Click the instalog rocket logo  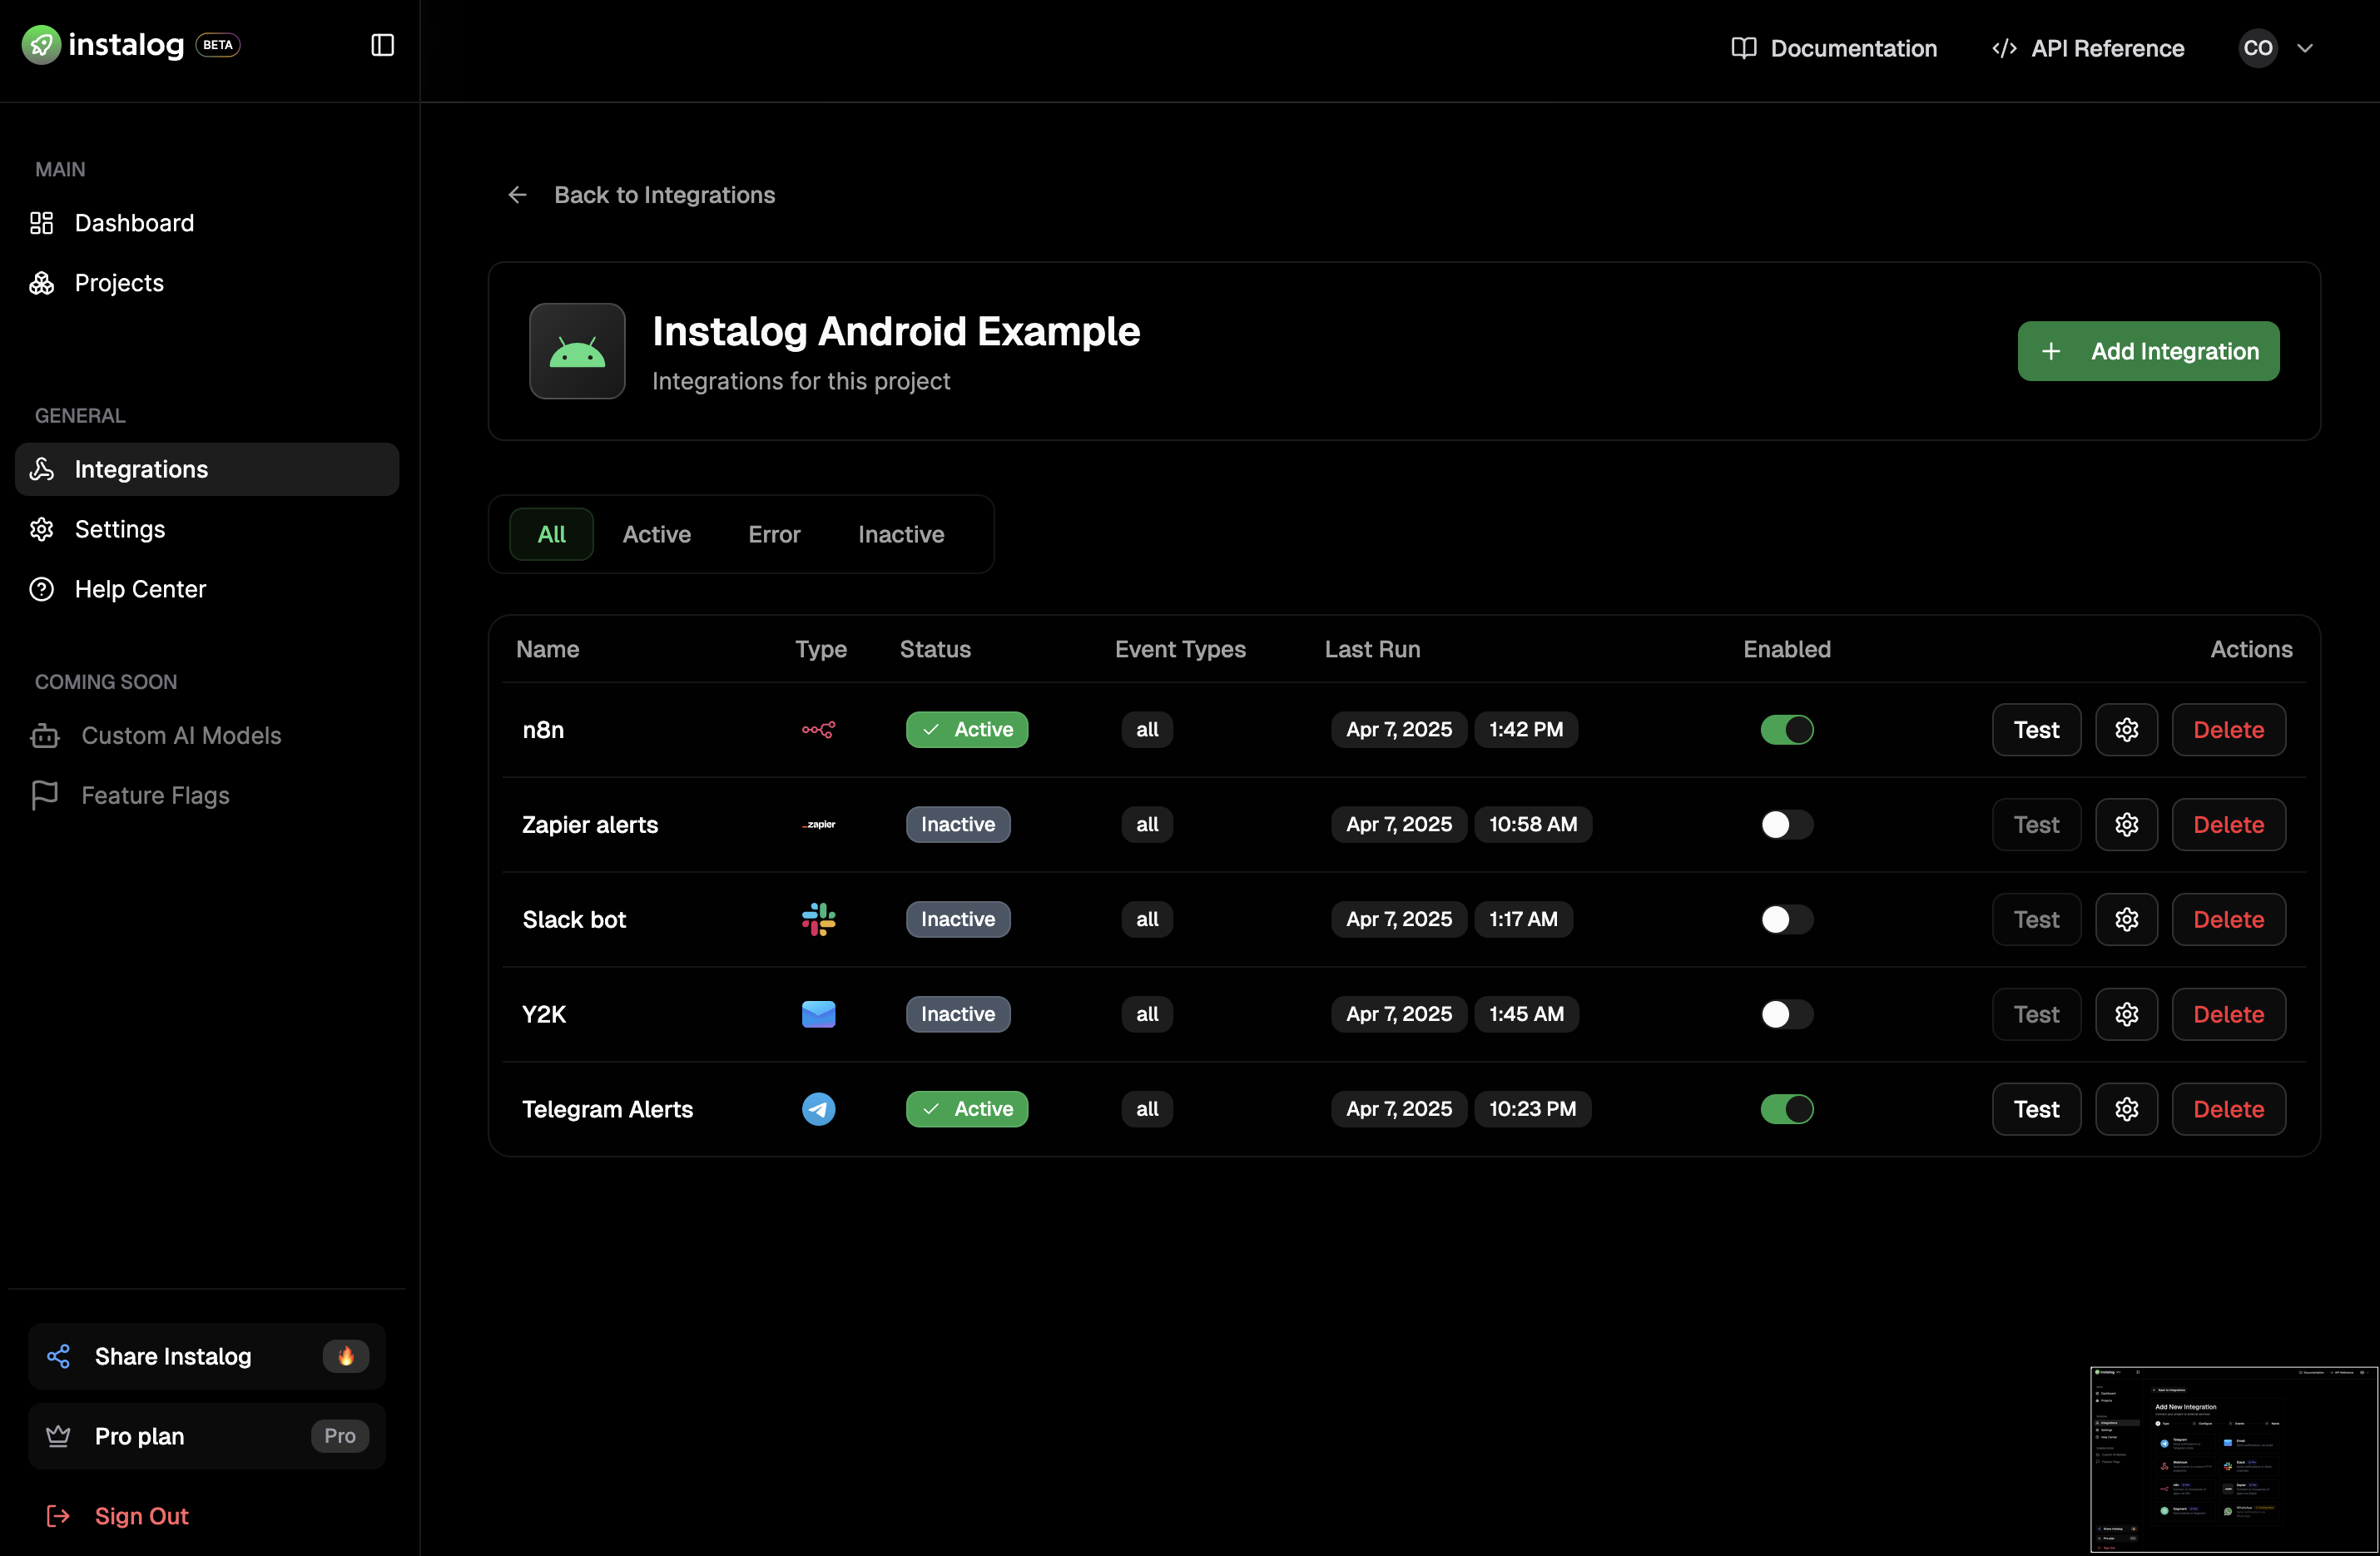[x=41, y=45]
